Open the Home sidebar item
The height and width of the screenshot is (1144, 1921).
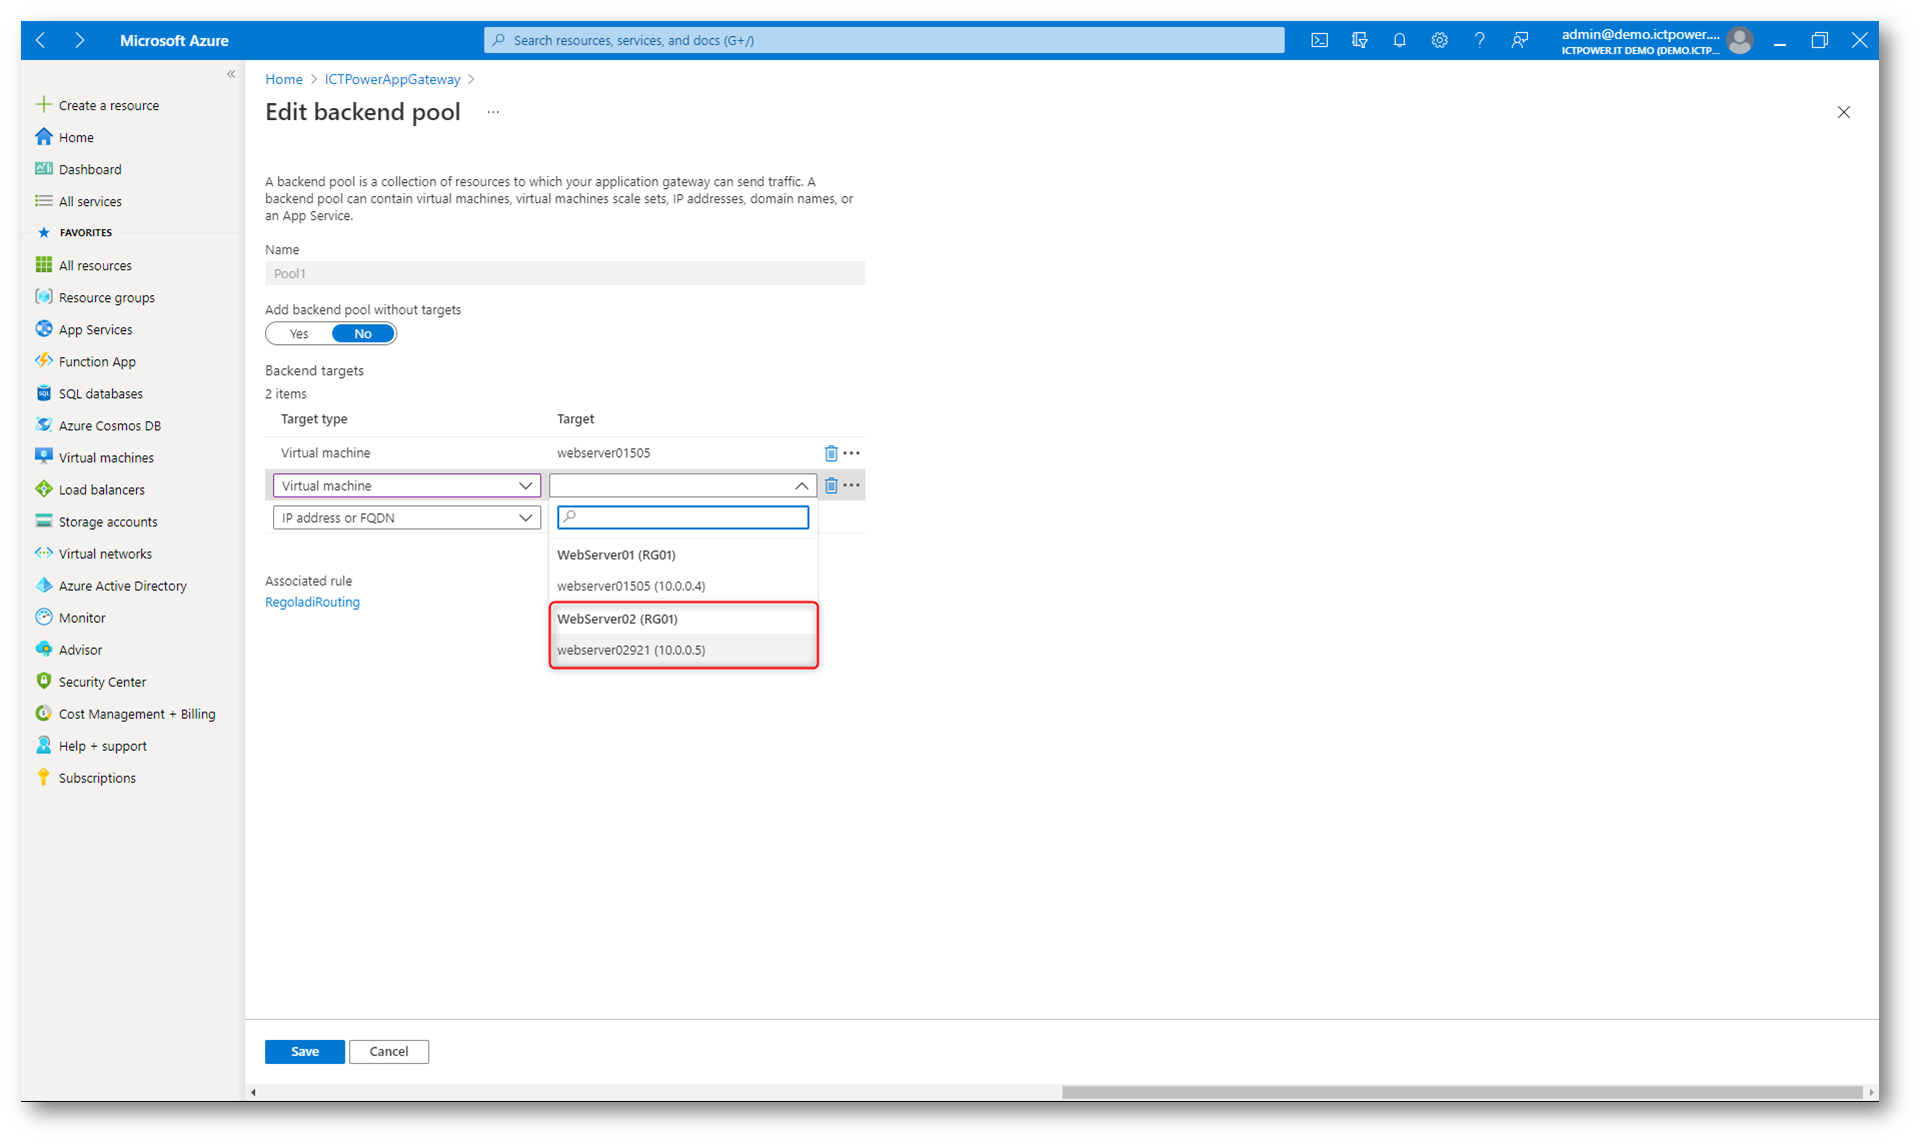(x=76, y=137)
